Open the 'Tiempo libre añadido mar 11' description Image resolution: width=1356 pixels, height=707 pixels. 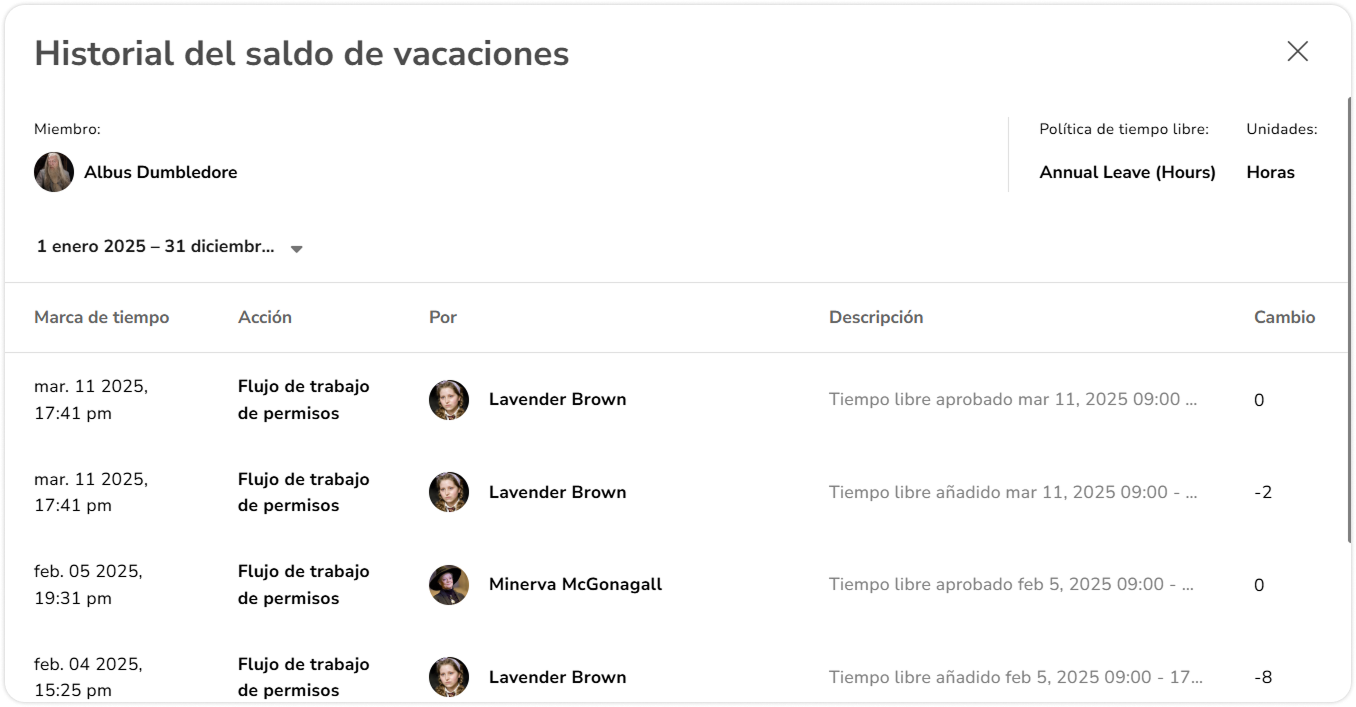pyautogui.click(x=1012, y=492)
